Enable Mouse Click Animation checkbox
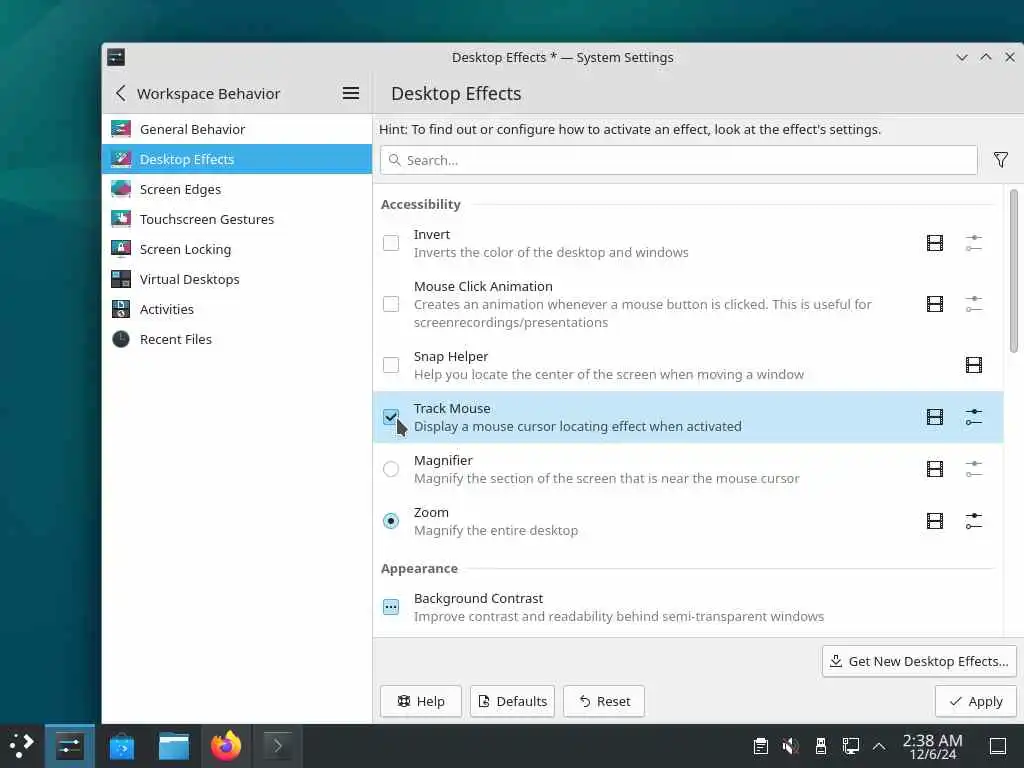 pos(391,304)
